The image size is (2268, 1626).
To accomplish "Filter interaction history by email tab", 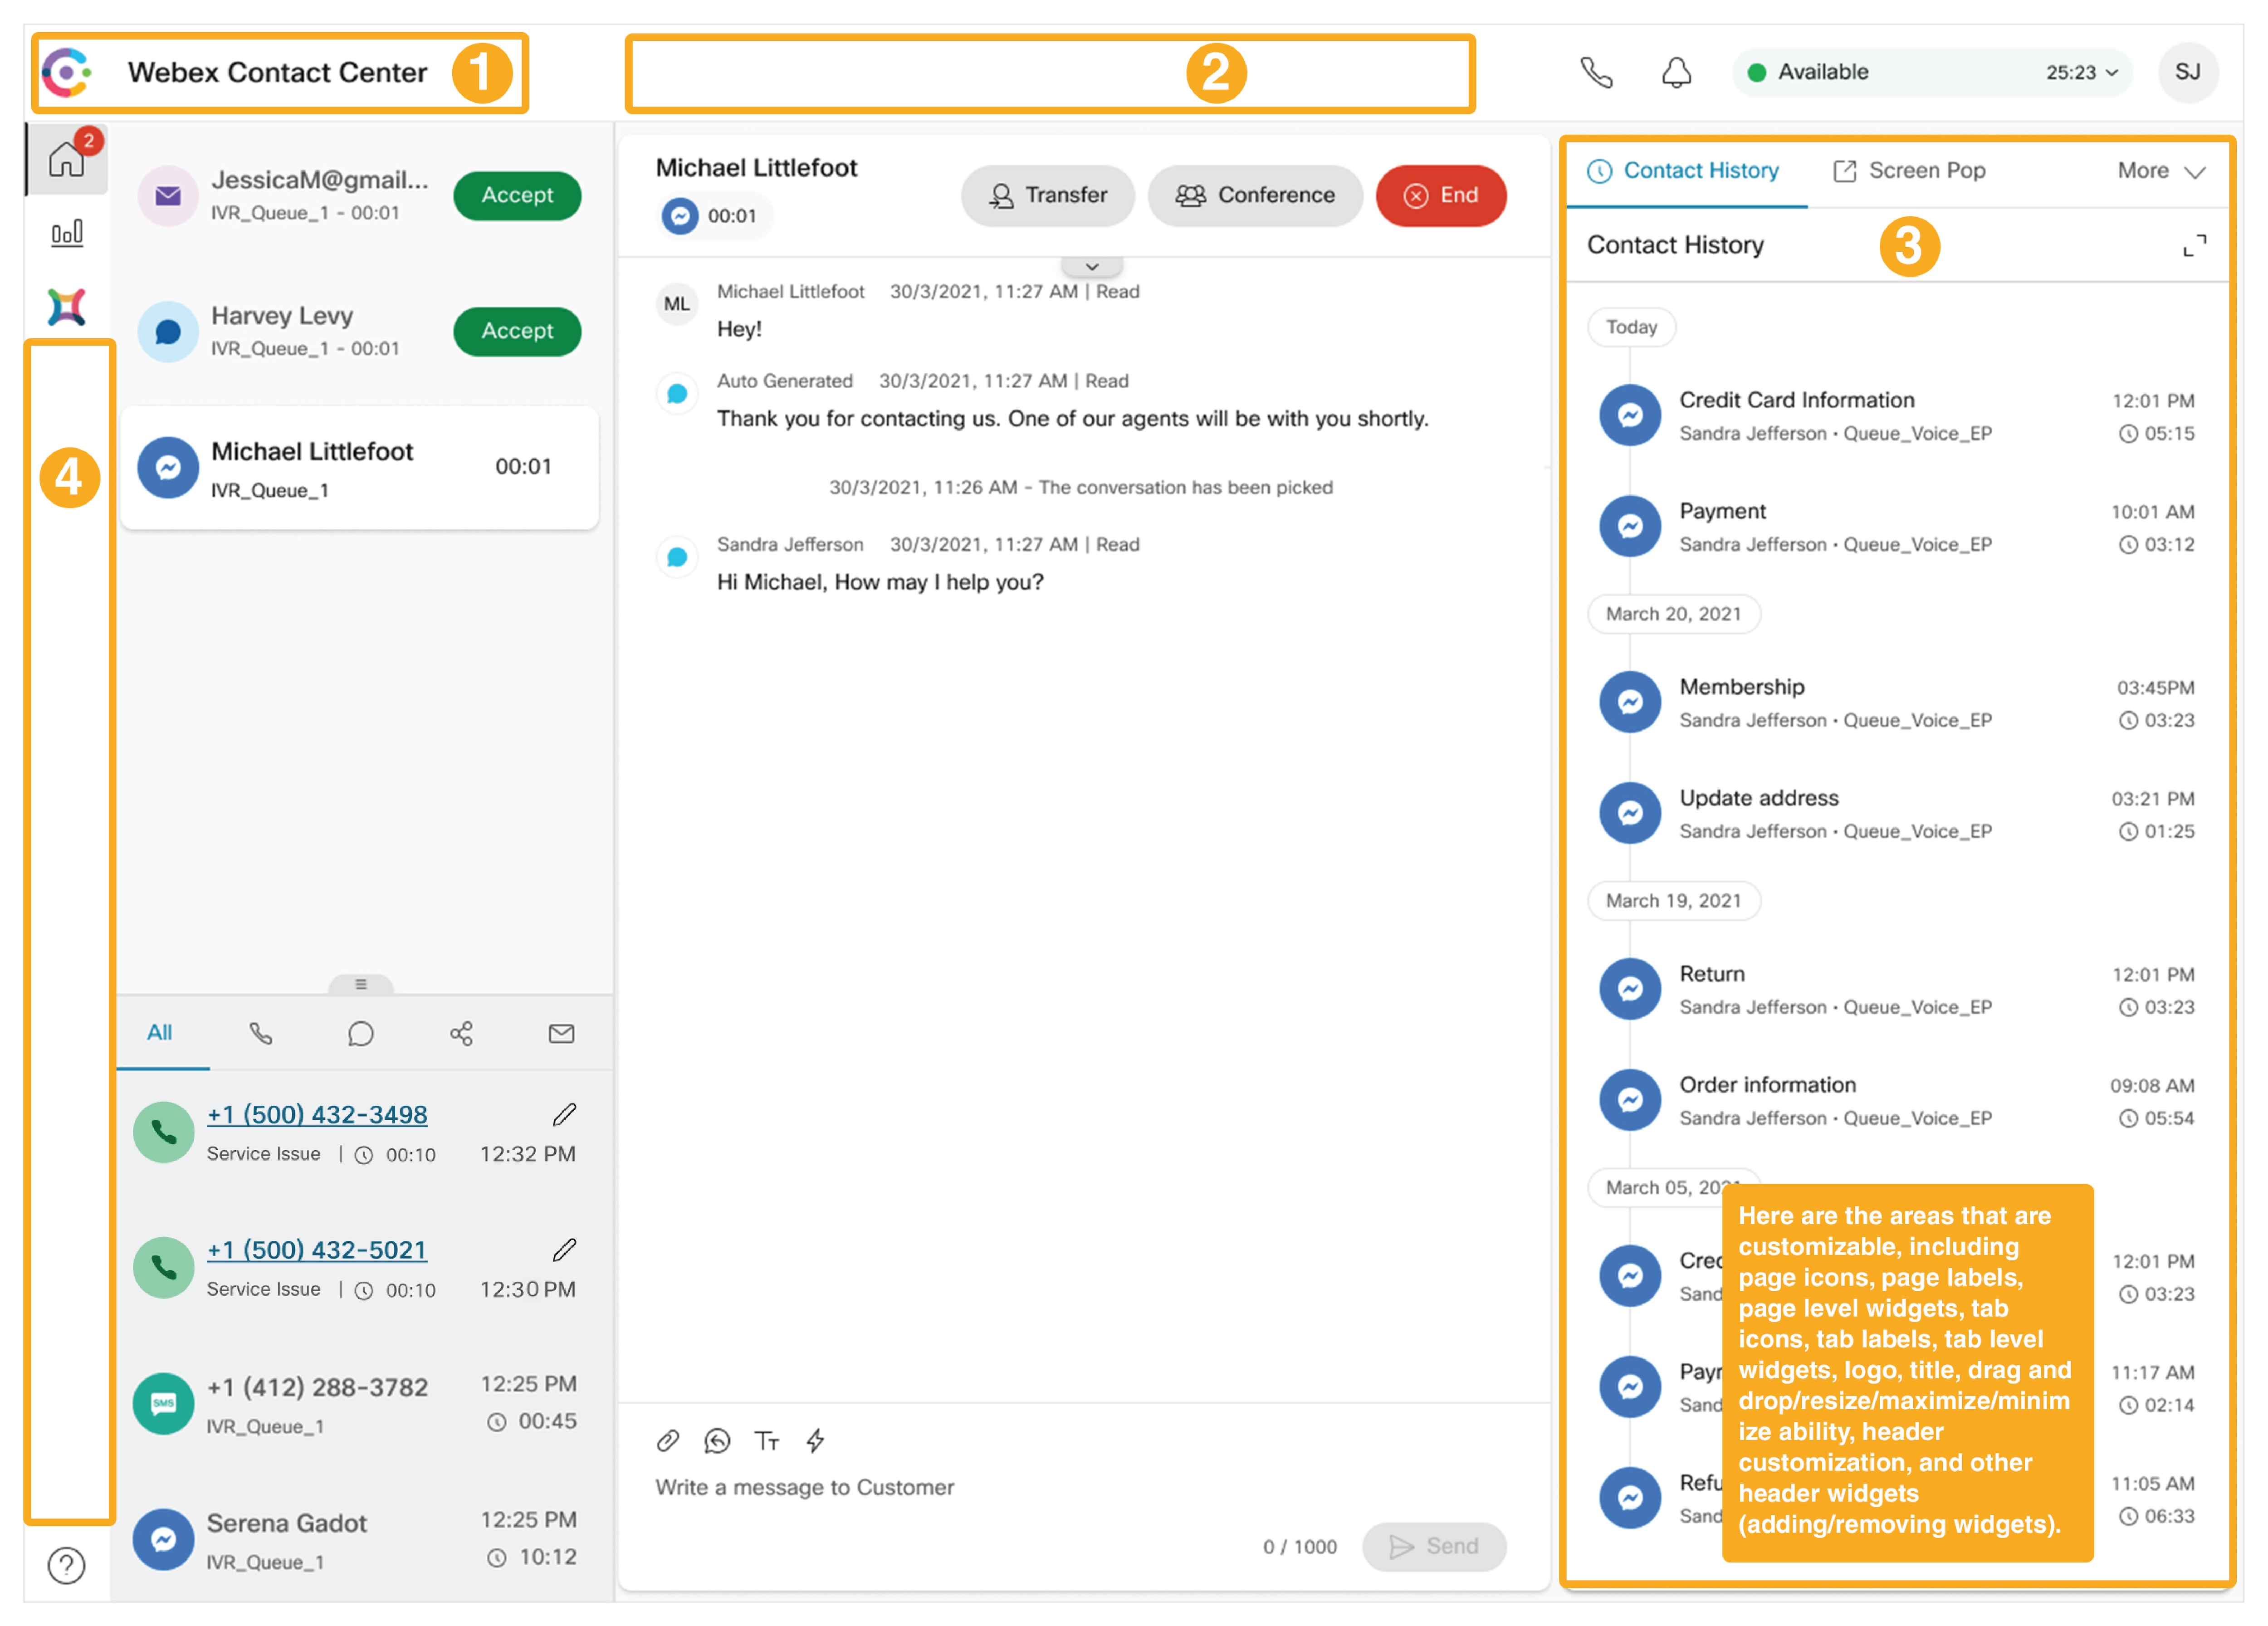I will [x=561, y=1033].
